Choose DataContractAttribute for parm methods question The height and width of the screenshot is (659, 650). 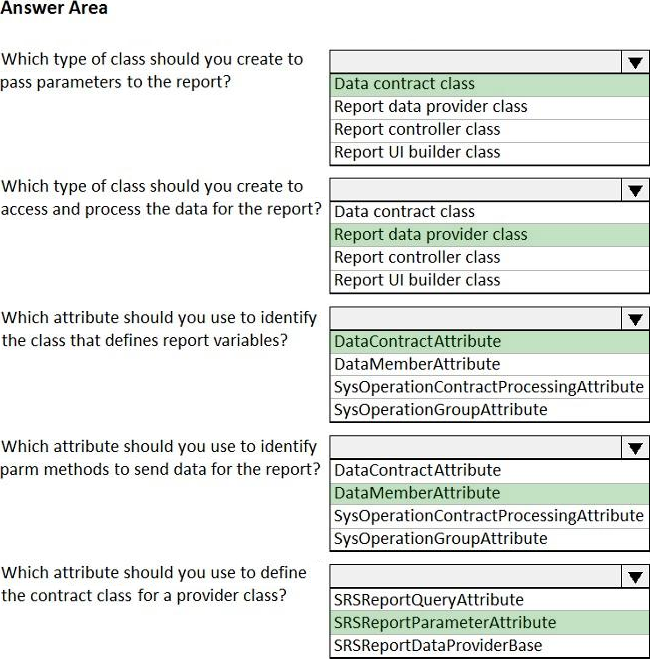[x=418, y=470]
